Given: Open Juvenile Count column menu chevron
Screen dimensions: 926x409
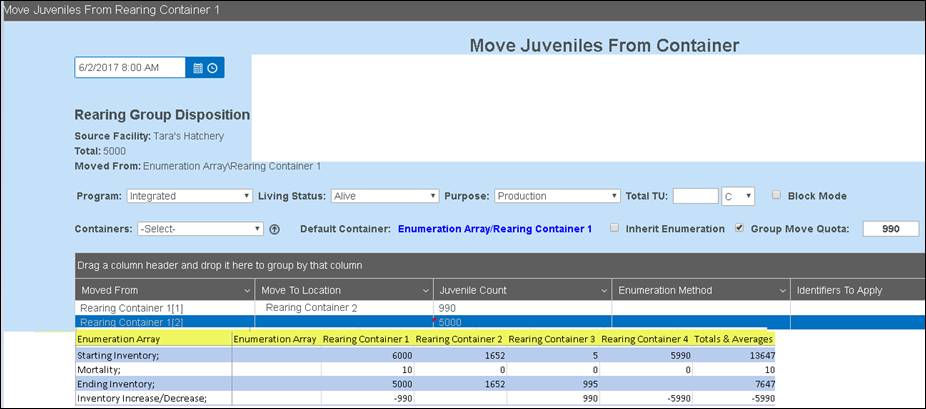Looking at the screenshot, I should pyautogui.click(x=603, y=290).
